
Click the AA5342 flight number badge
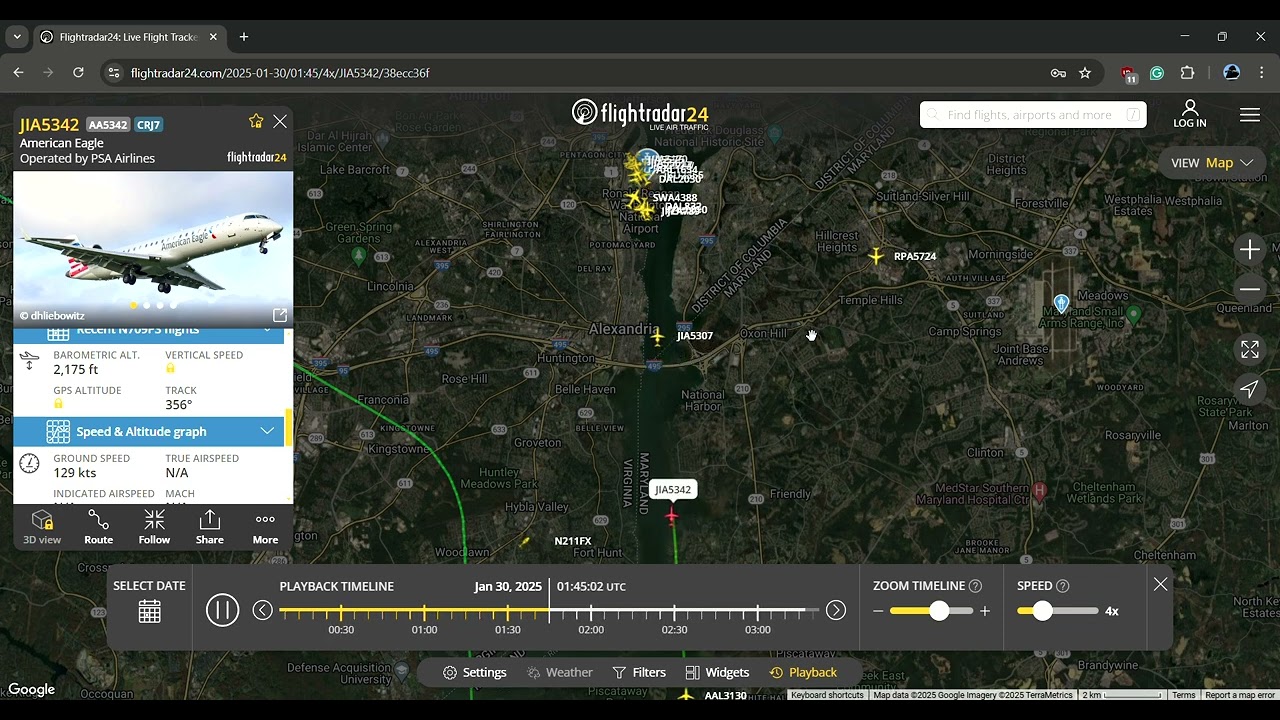tap(108, 125)
